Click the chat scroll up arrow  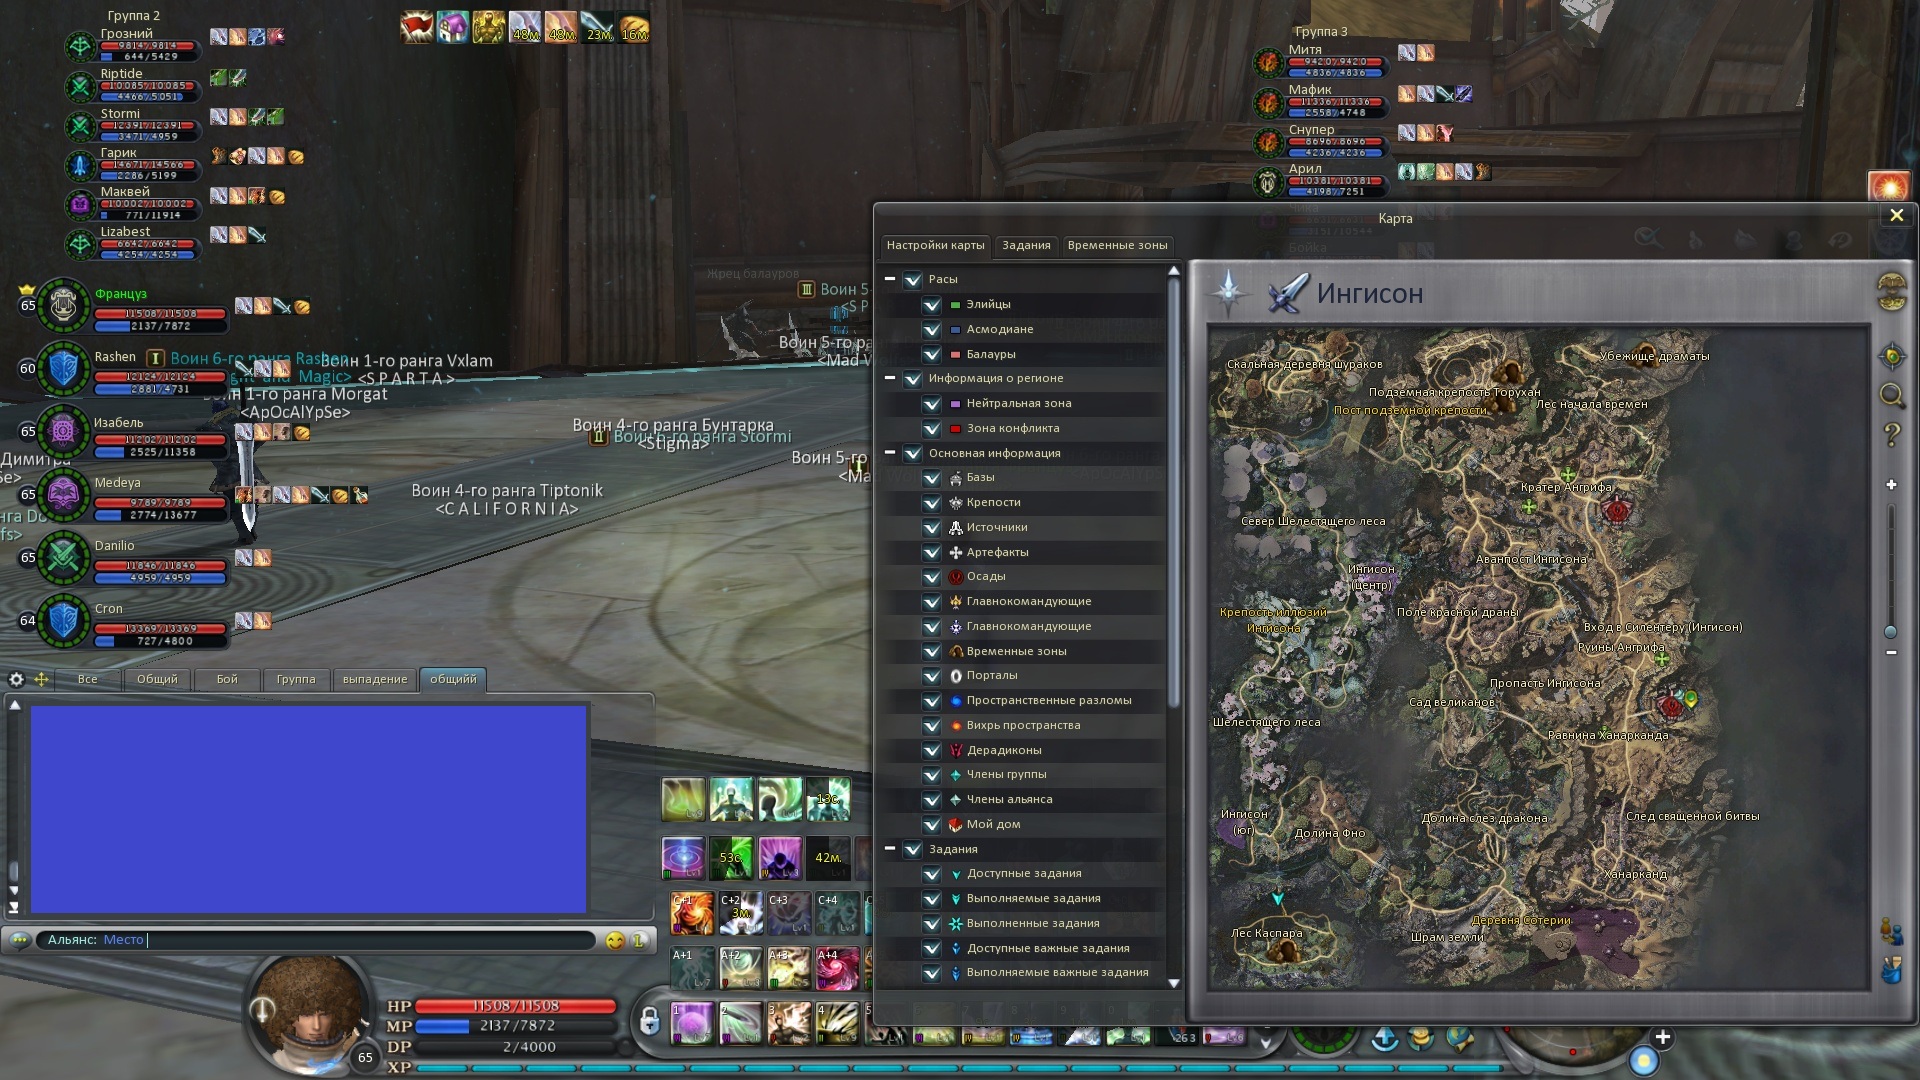point(14,705)
